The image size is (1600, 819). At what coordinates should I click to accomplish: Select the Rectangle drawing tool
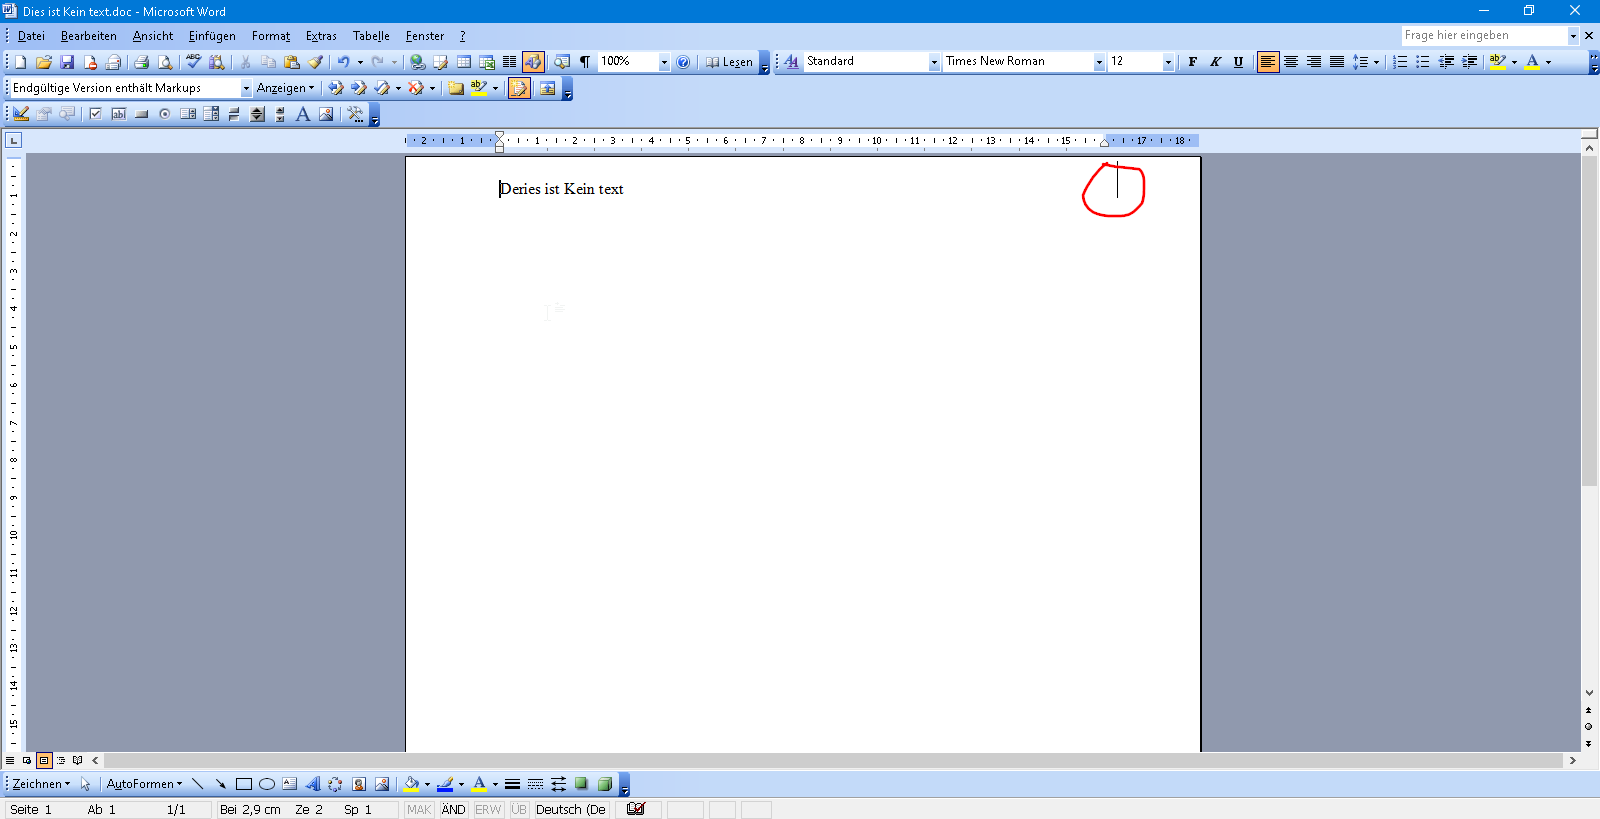(x=243, y=784)
